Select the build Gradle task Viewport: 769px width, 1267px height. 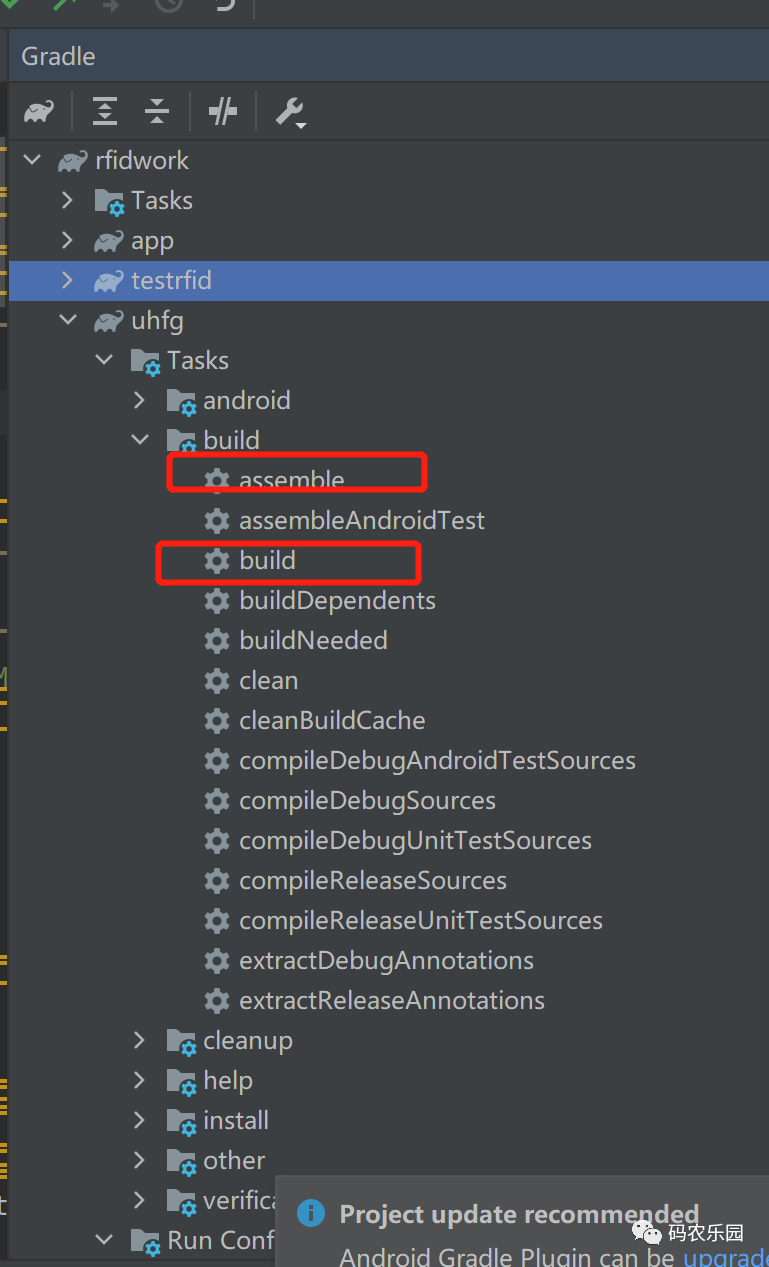(x=267, y=561)
